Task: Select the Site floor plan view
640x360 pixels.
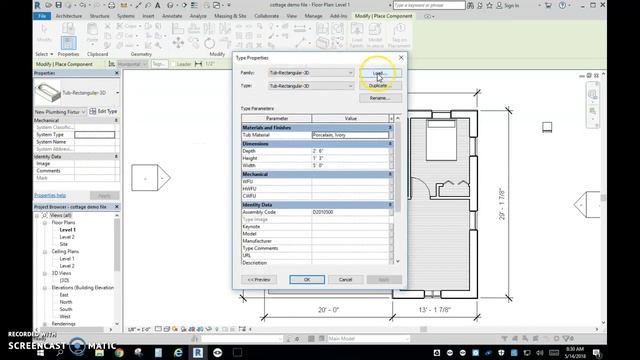Action: click(x=64, y=244)
